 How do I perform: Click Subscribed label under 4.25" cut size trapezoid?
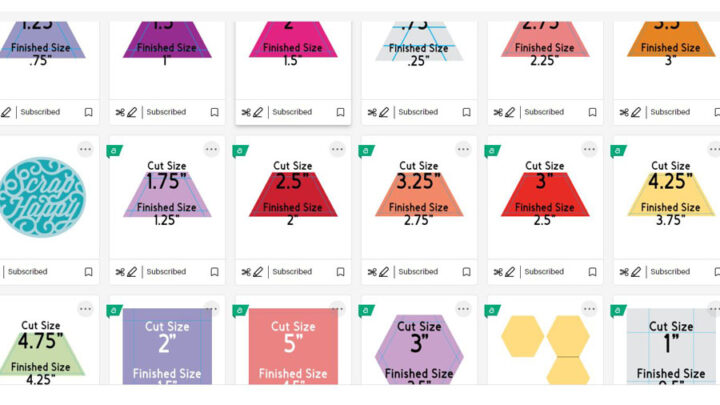[670, 271]
